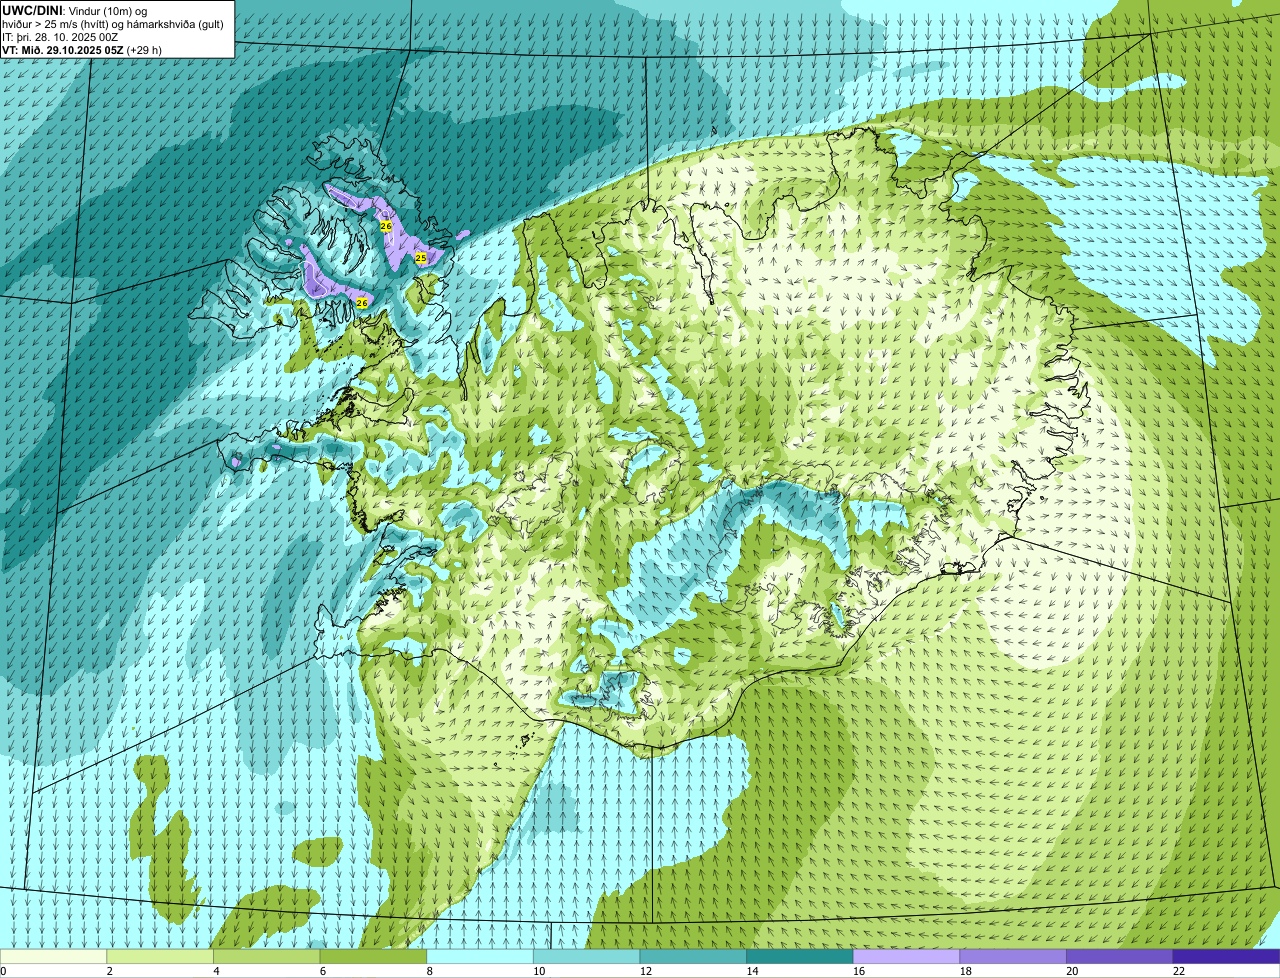The image size is (1280, 978).
Task: Click the yellow-green 2–4 m/s legend swatch
Action: [x=159, y=956]
